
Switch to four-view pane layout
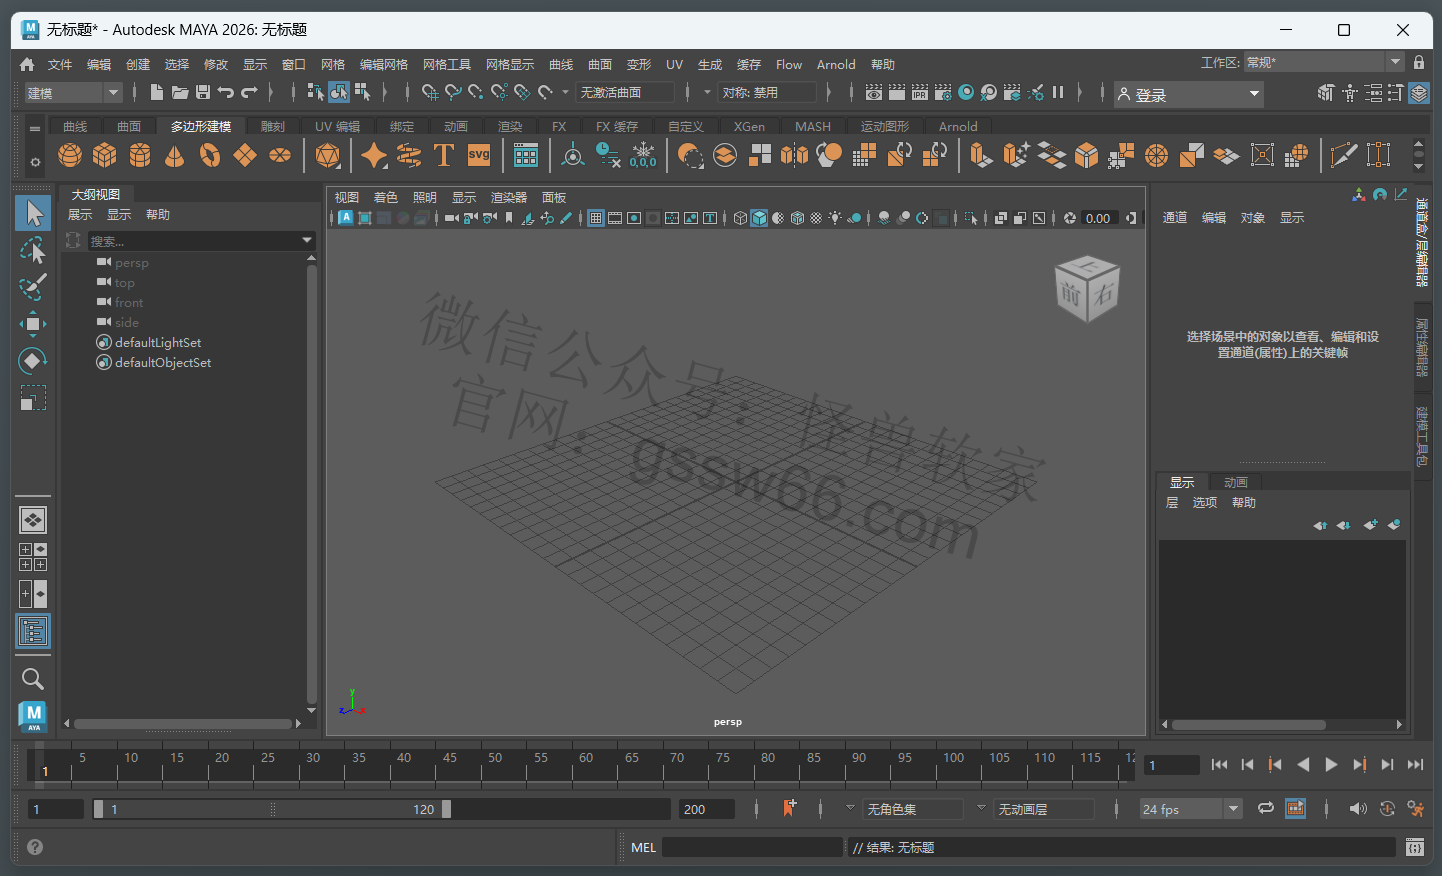click(33, 557)
